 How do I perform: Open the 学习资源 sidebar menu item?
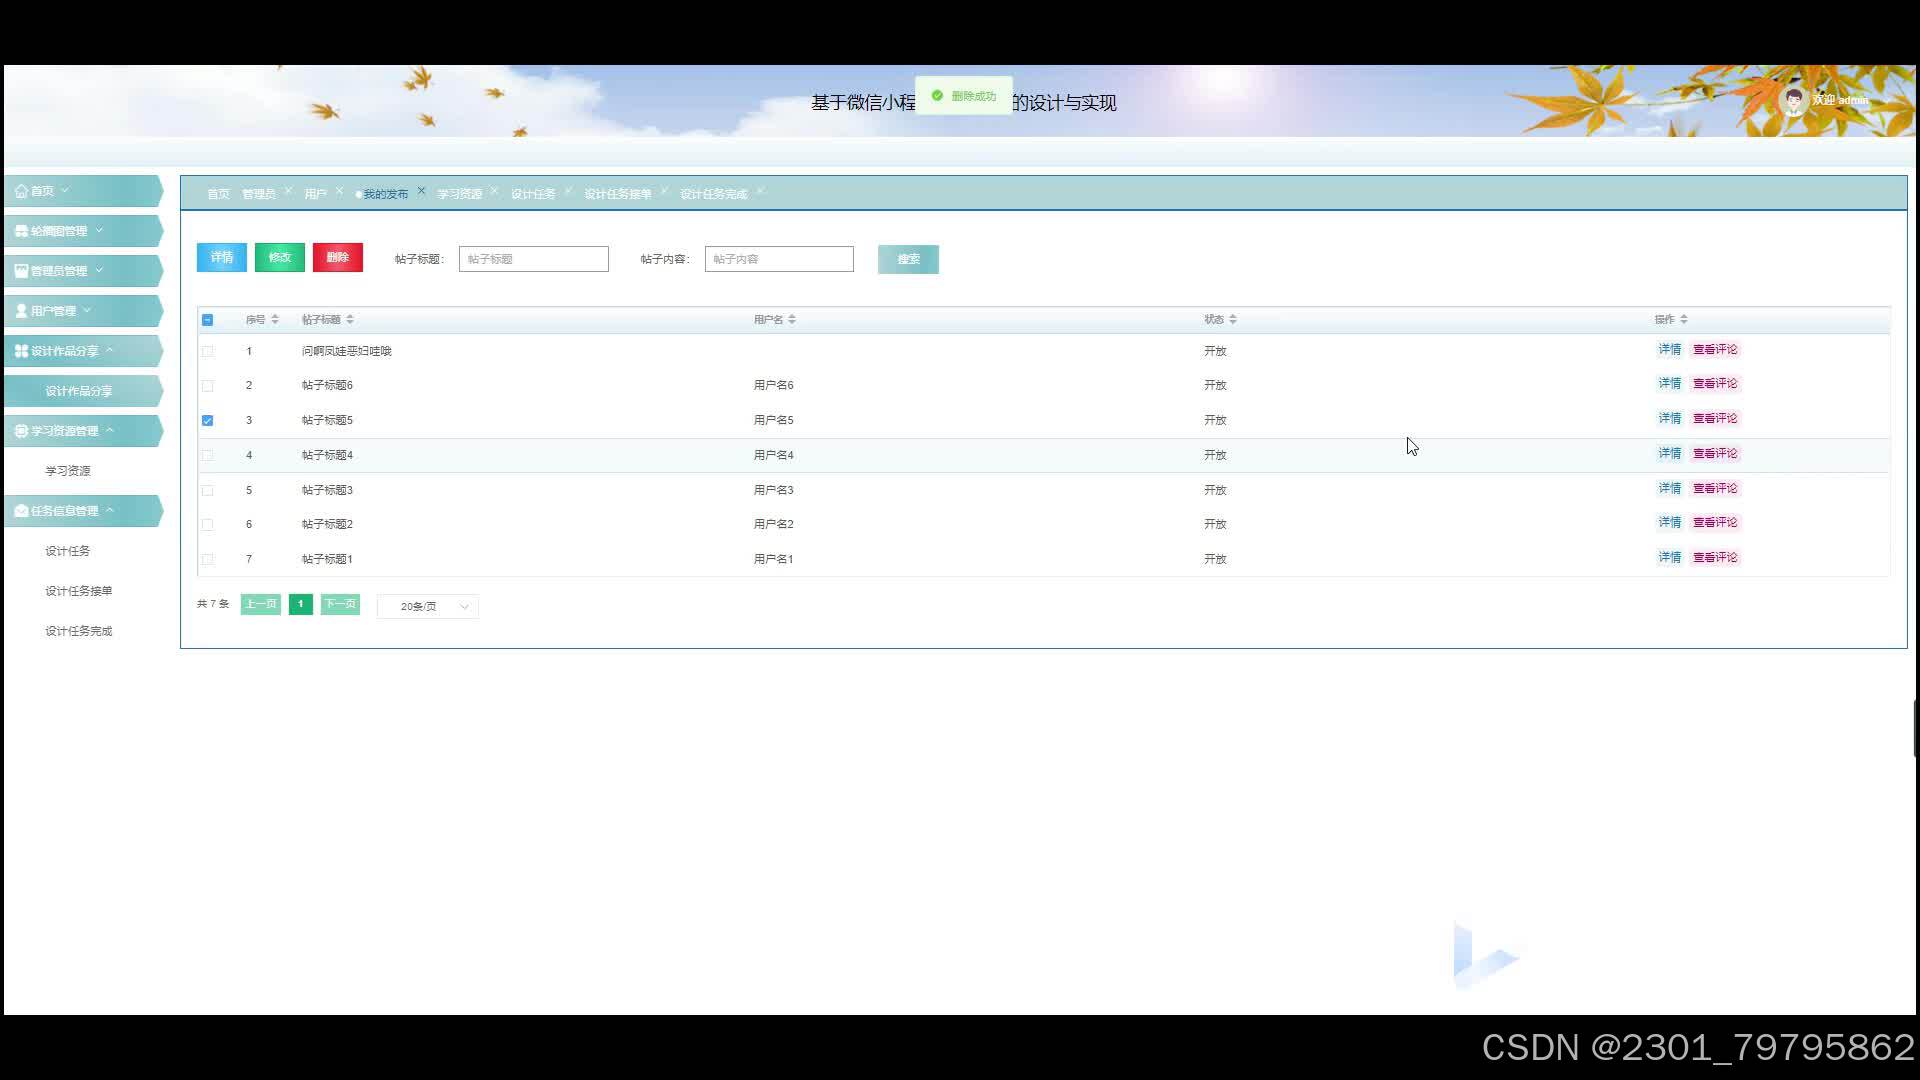(x=68, y=471)
